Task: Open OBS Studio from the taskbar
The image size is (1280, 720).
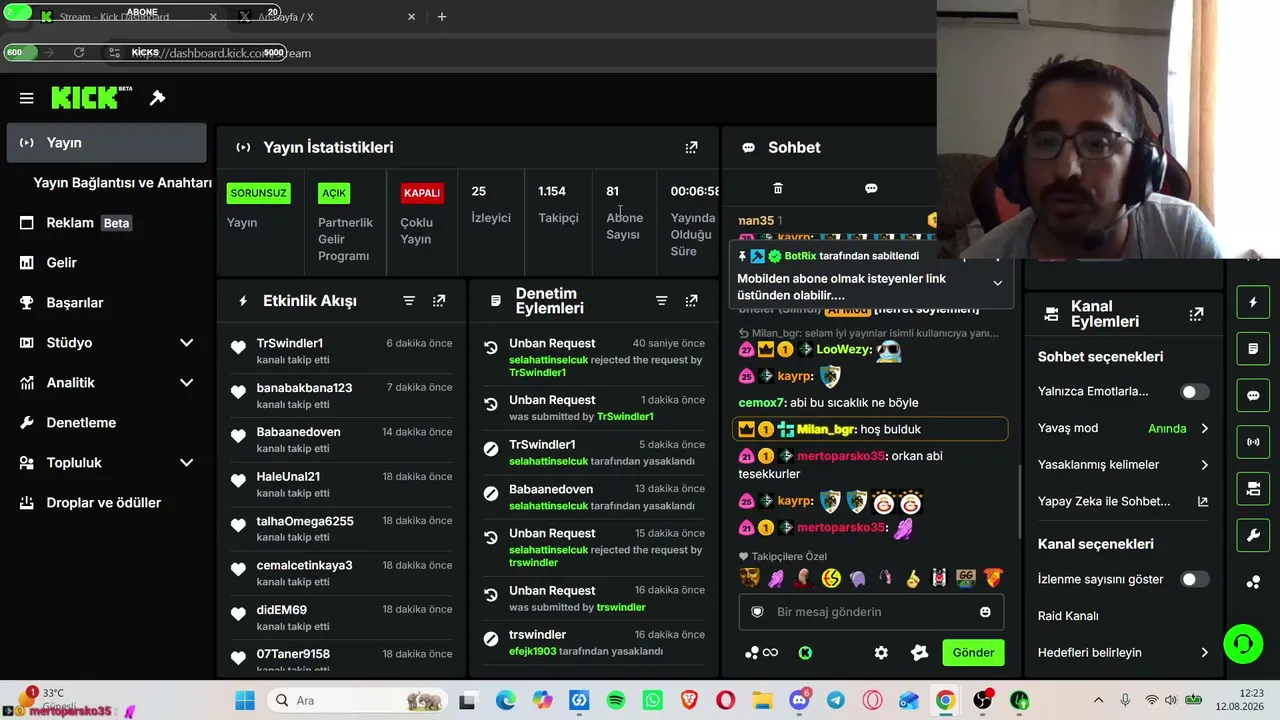Action: point(982,701)
